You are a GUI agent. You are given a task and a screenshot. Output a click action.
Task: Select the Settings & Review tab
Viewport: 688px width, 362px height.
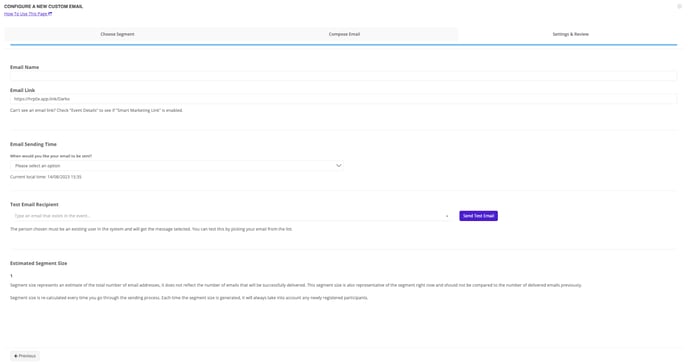(x=570, y=34)
